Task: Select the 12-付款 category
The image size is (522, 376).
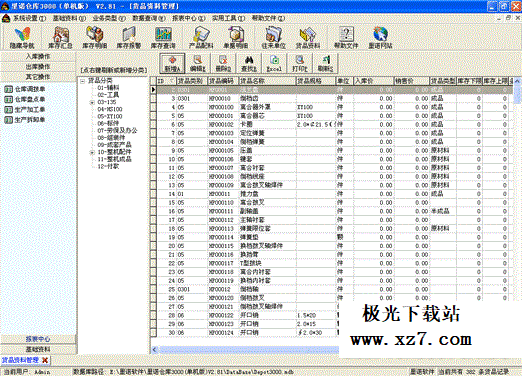Action: [x=108, y=166]
